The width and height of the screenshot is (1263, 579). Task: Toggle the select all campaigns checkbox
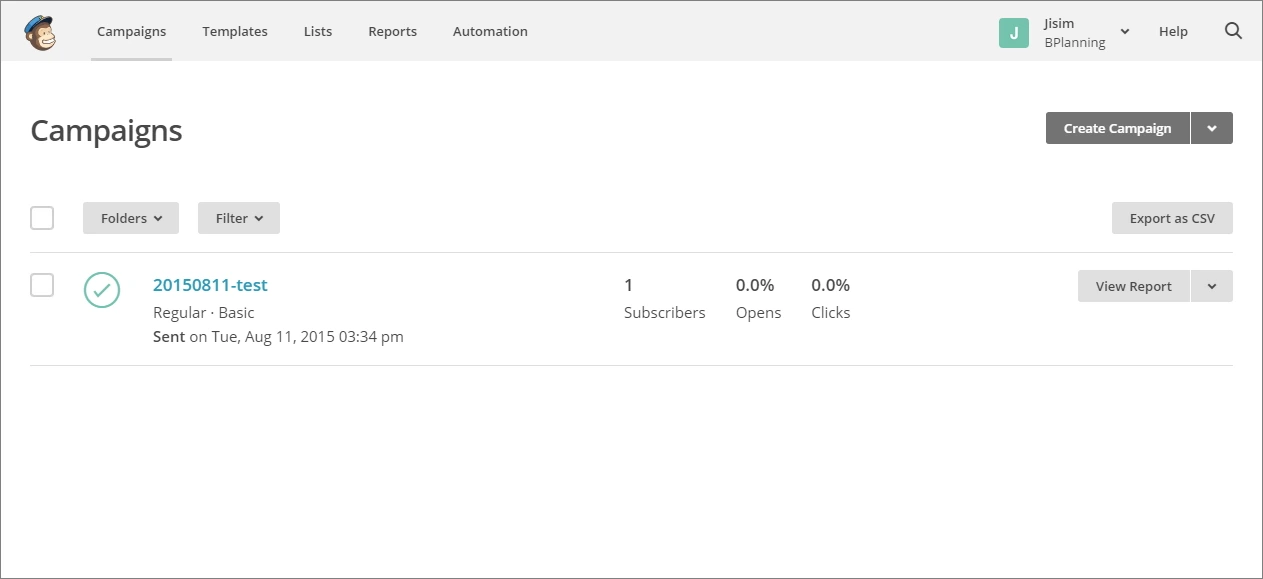[x=42, y=218]
